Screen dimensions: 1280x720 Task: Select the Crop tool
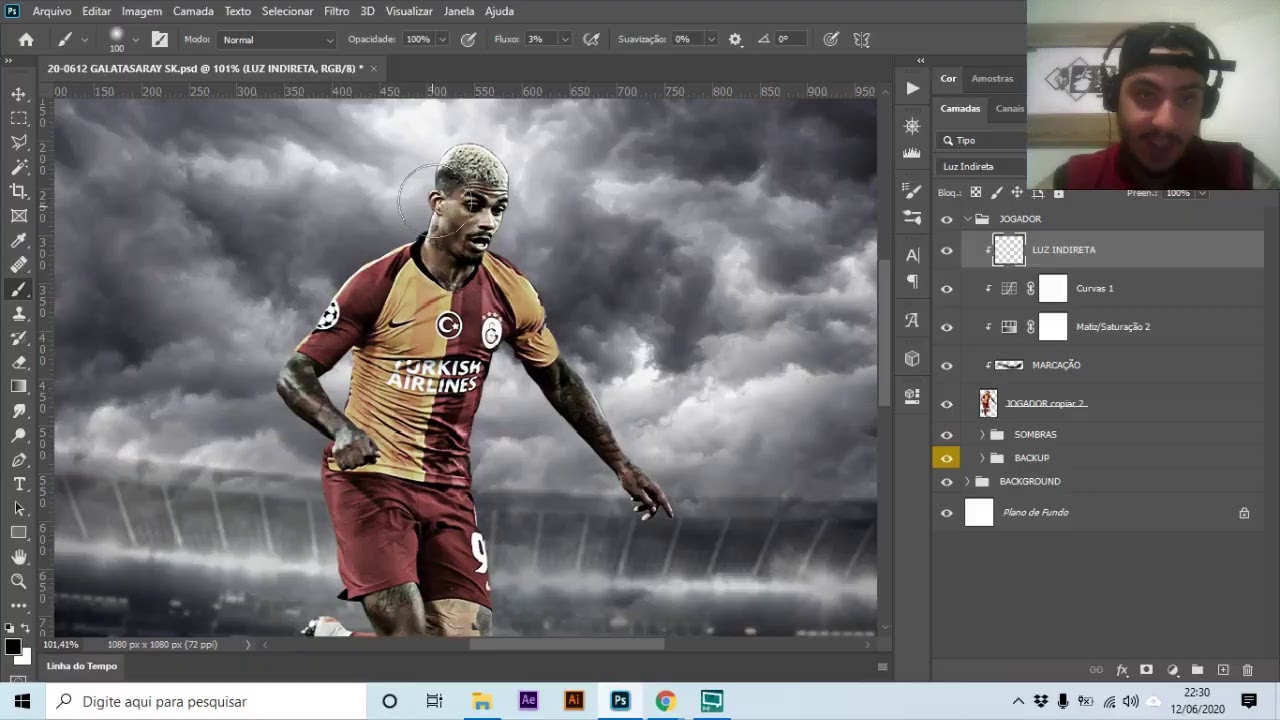[x=19, y=191]
